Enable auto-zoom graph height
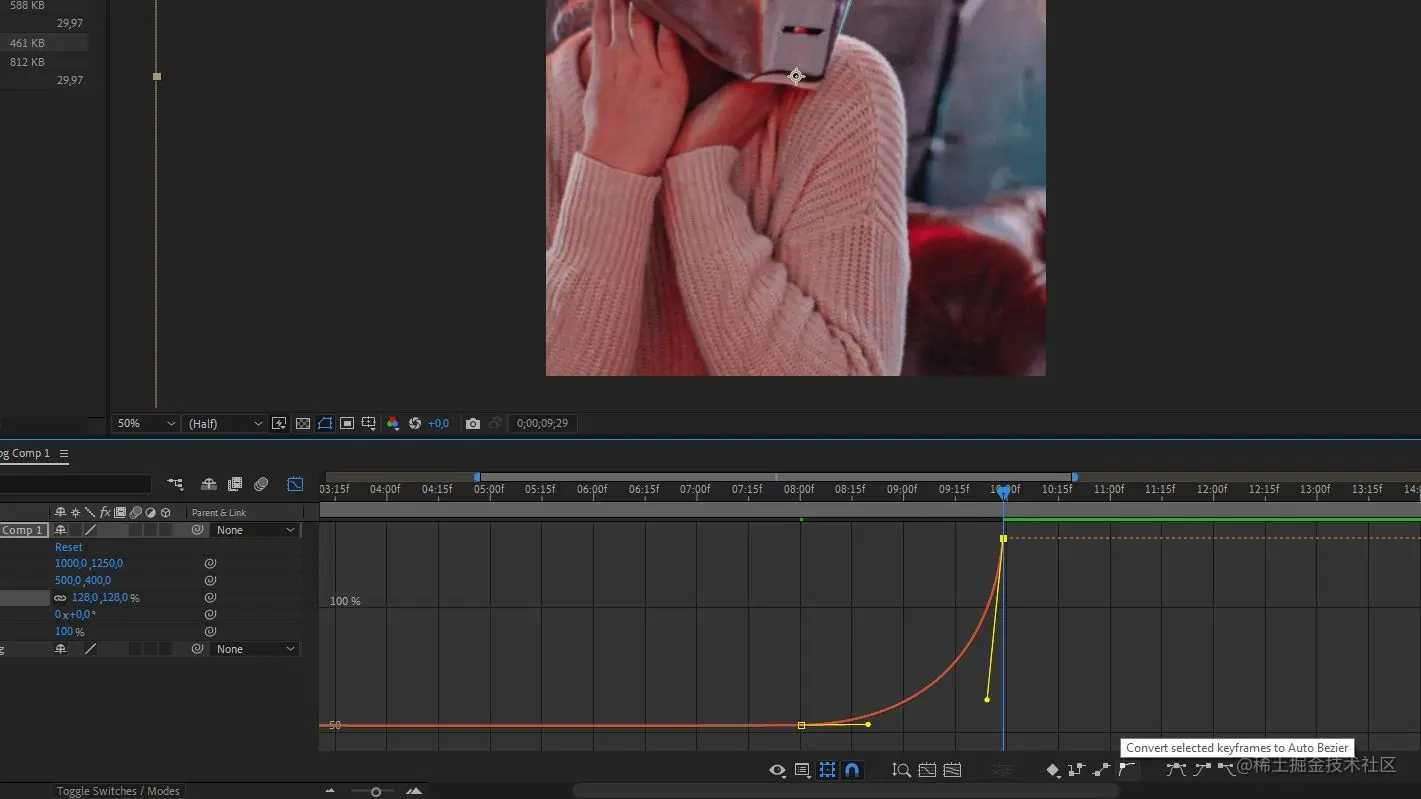The width and height of the screenshot is (1421, 799). [901, 770]
